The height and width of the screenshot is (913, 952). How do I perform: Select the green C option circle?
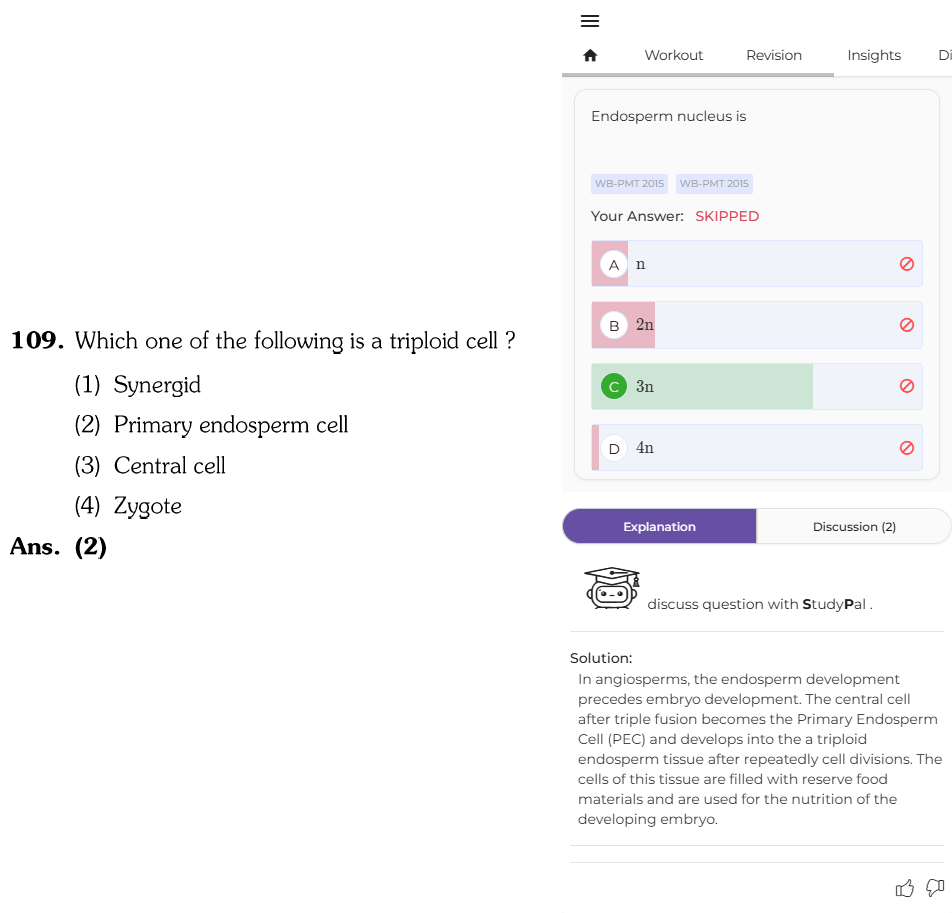pos(614,387)
